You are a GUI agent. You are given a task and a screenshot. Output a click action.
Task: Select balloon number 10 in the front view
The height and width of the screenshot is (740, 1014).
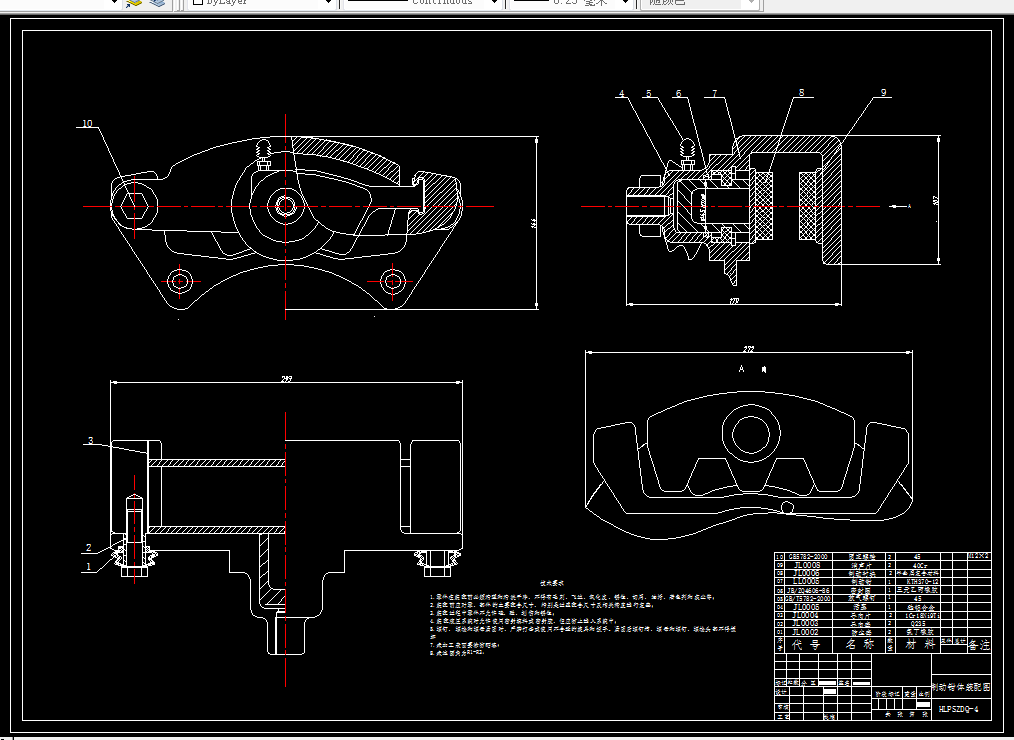(x=87, y=123)
